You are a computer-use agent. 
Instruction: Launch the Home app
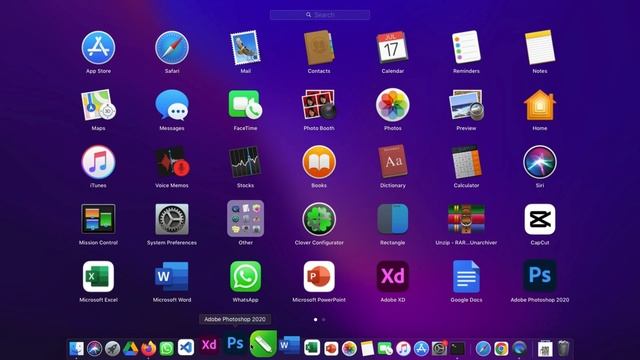pos(540,105)
